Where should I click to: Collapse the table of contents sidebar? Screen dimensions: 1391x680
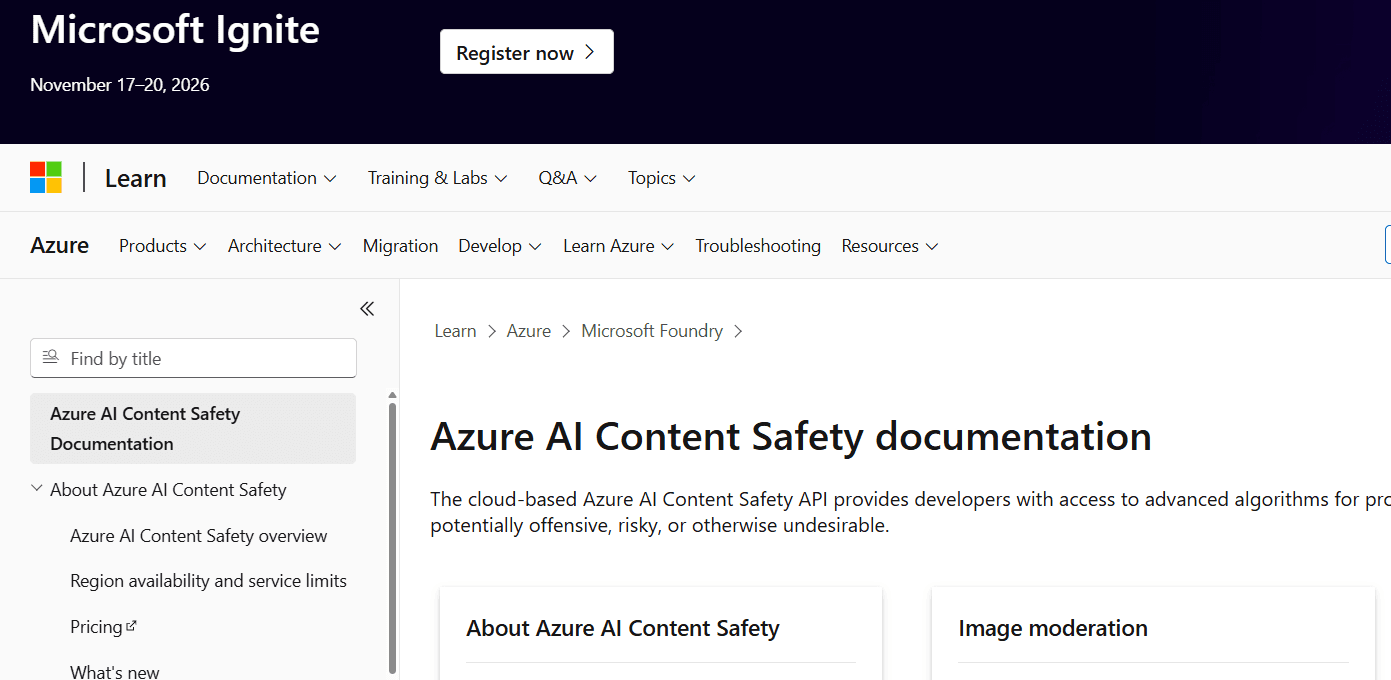click(367, 309)
